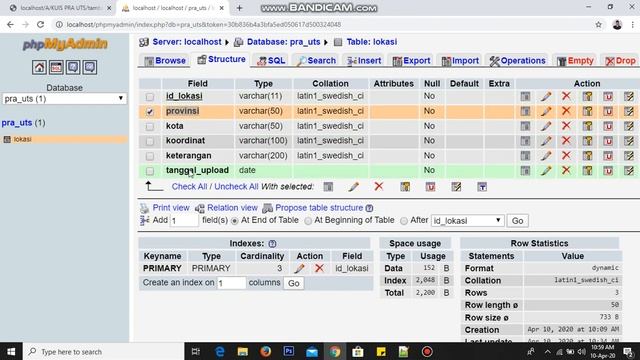Click With selected primary key icon
The image size is (640, 360).
[x=405, y=187]
